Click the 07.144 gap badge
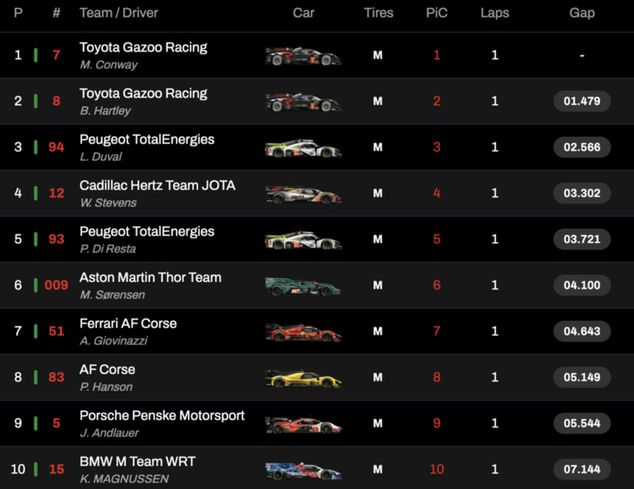Viewport: 634px width, 489px height. (x=582, y=469)
